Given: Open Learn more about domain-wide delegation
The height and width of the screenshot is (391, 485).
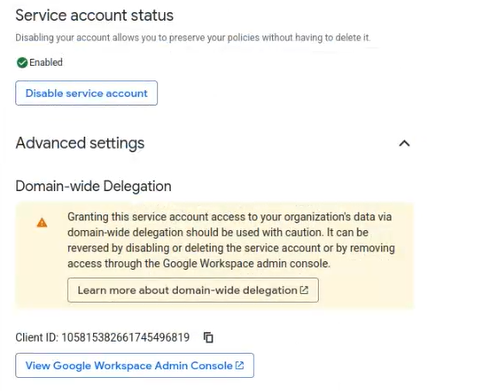Looking at the screenshot, I should [193, 290].
